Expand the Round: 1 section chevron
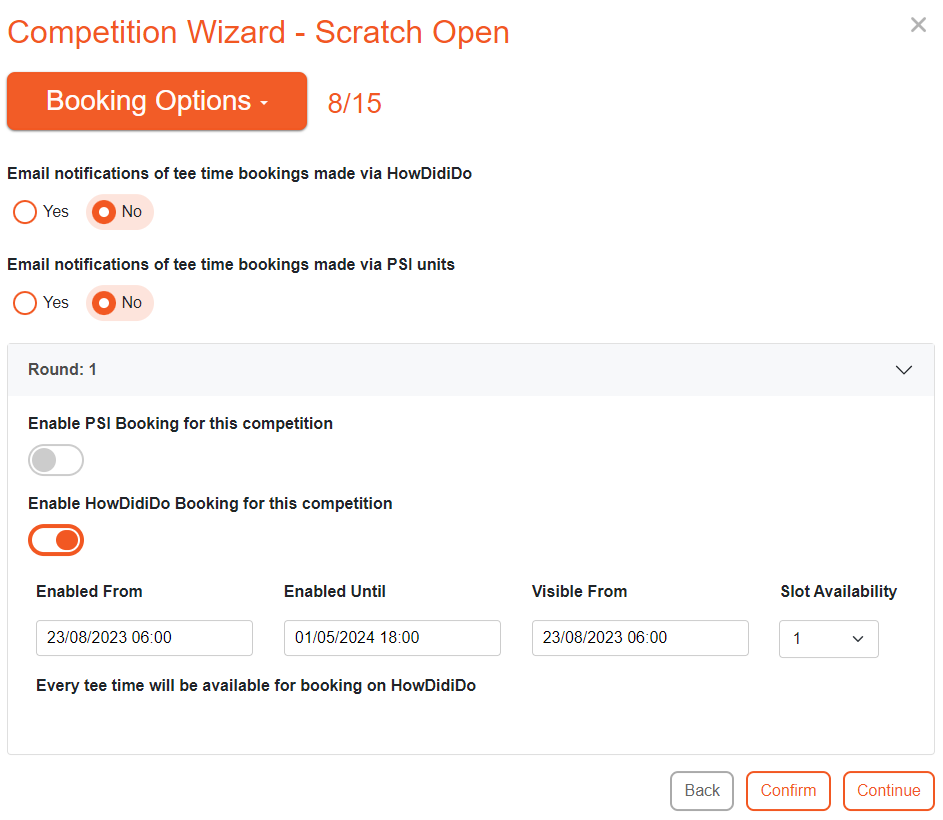The width and height of the screenshot is (943, 820). (904, 369)
